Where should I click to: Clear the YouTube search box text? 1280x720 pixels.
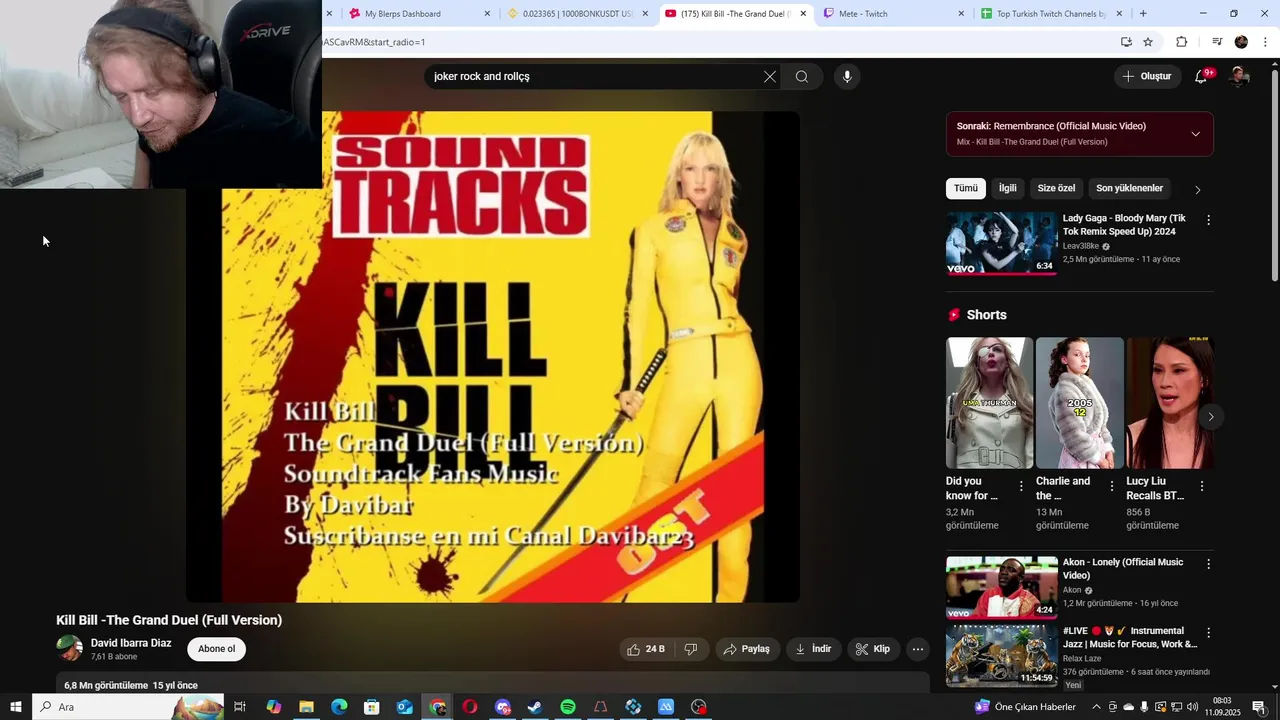770,77
